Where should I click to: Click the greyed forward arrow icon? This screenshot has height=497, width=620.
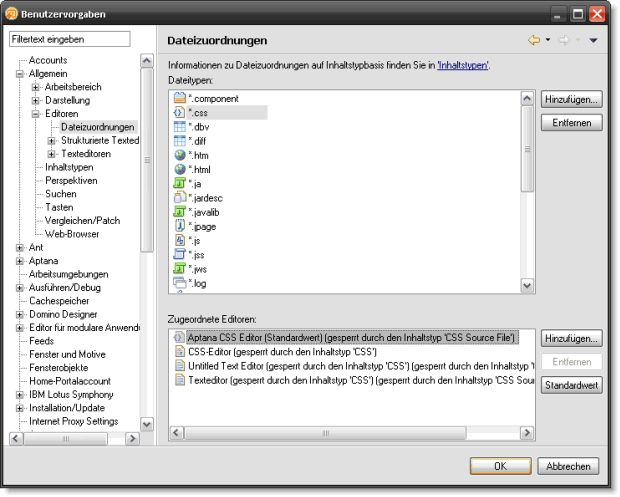click(x=564, y=40)
